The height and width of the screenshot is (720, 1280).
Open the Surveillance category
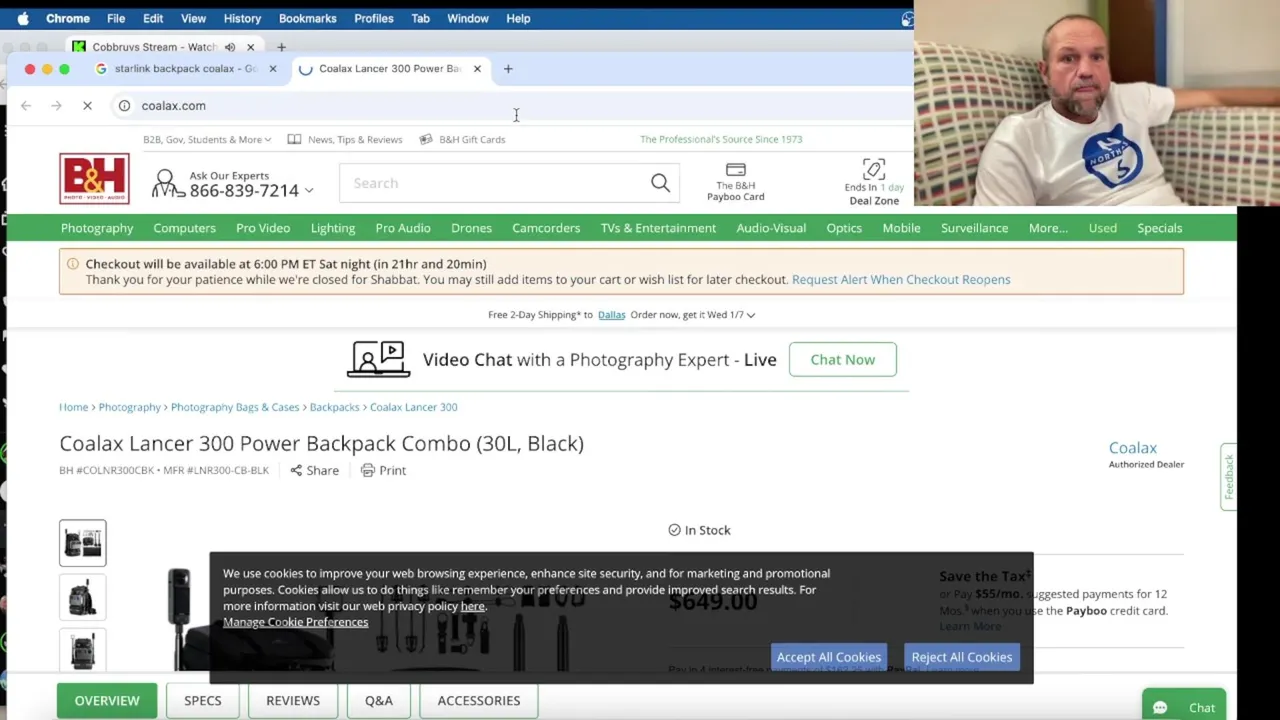click(x=974, y=228)
